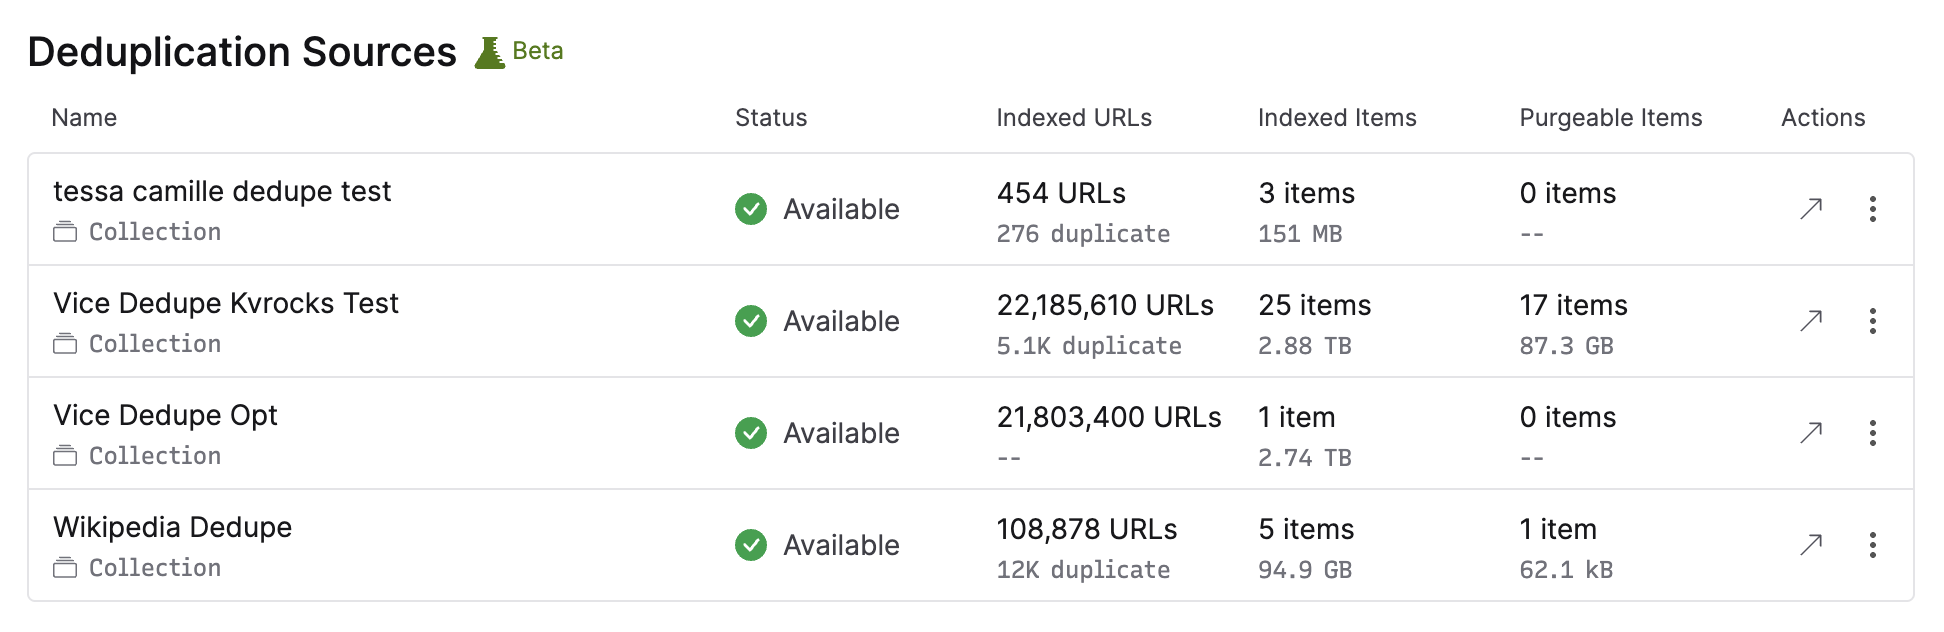Click the Indexed URLs column header
Viewport: 1944px width, 632px height.
tap(1074, 117)
